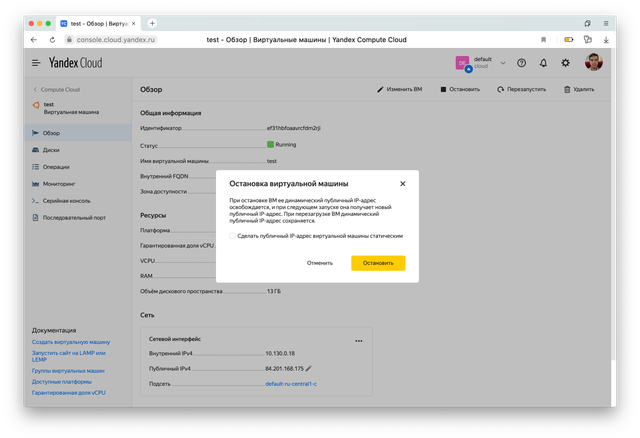Click the user avatar in header
This screenshot has height=438, width=640.
click(x=594, y=62)
